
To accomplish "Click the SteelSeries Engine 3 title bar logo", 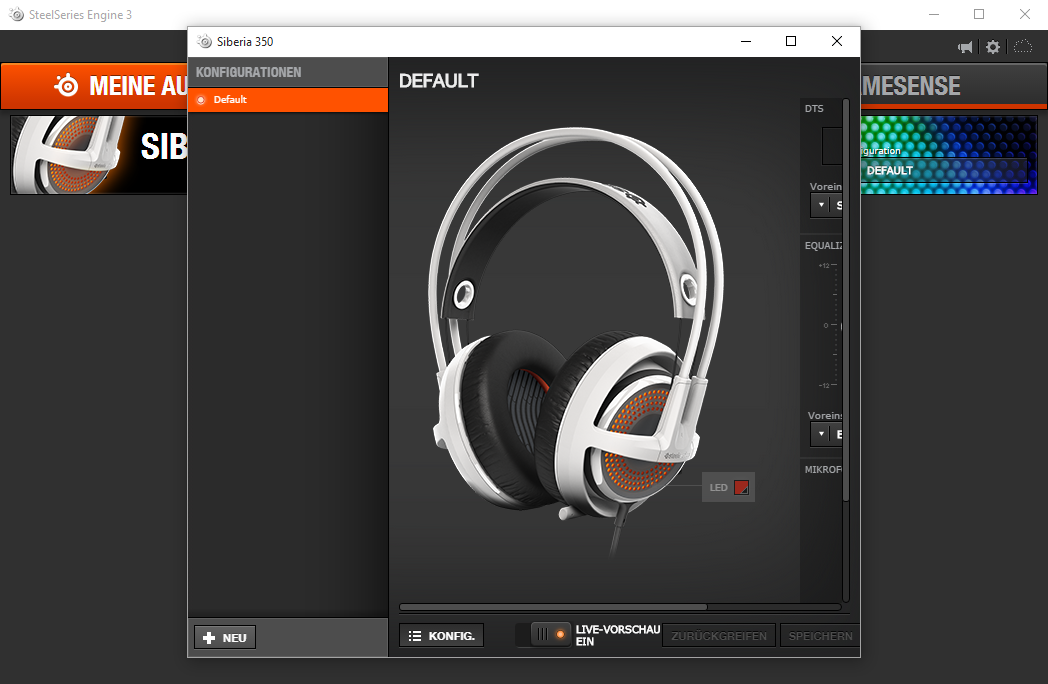I will (17, 14).
